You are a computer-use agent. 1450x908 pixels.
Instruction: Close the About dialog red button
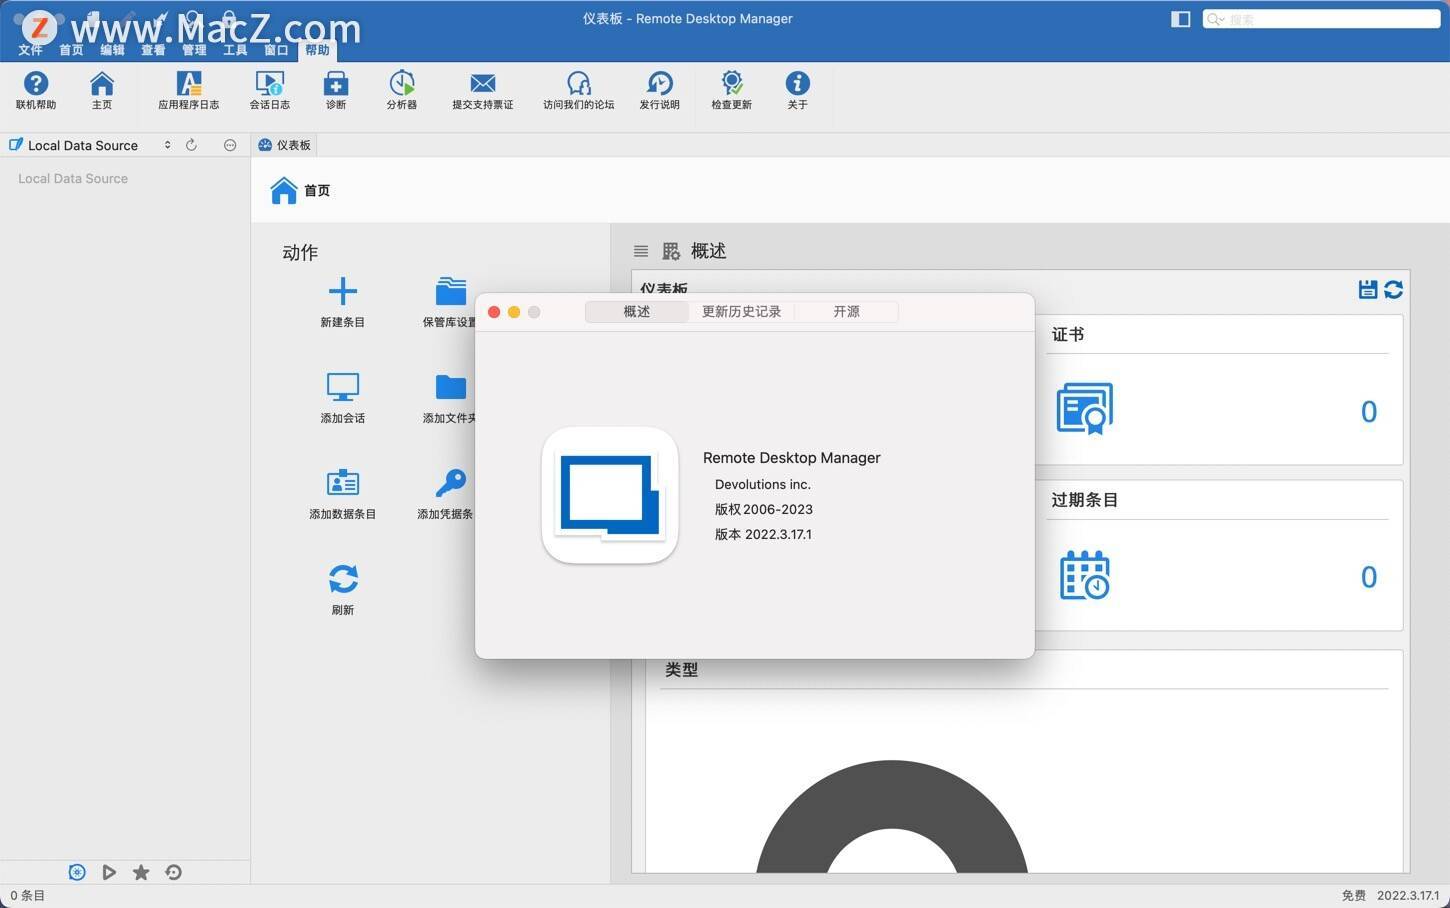click(x=494, y=312)
